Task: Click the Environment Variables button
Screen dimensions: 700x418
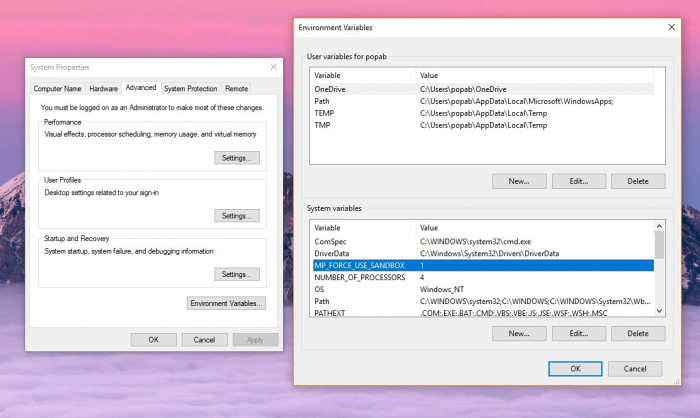Action: pos(226,303)
